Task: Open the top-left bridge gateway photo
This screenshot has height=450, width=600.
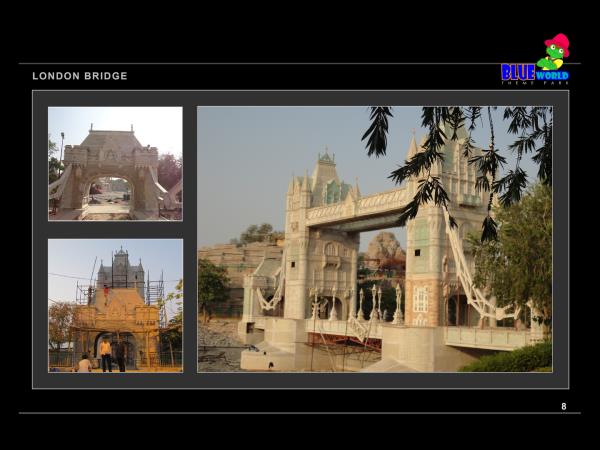Action: (x=115, y=163)
